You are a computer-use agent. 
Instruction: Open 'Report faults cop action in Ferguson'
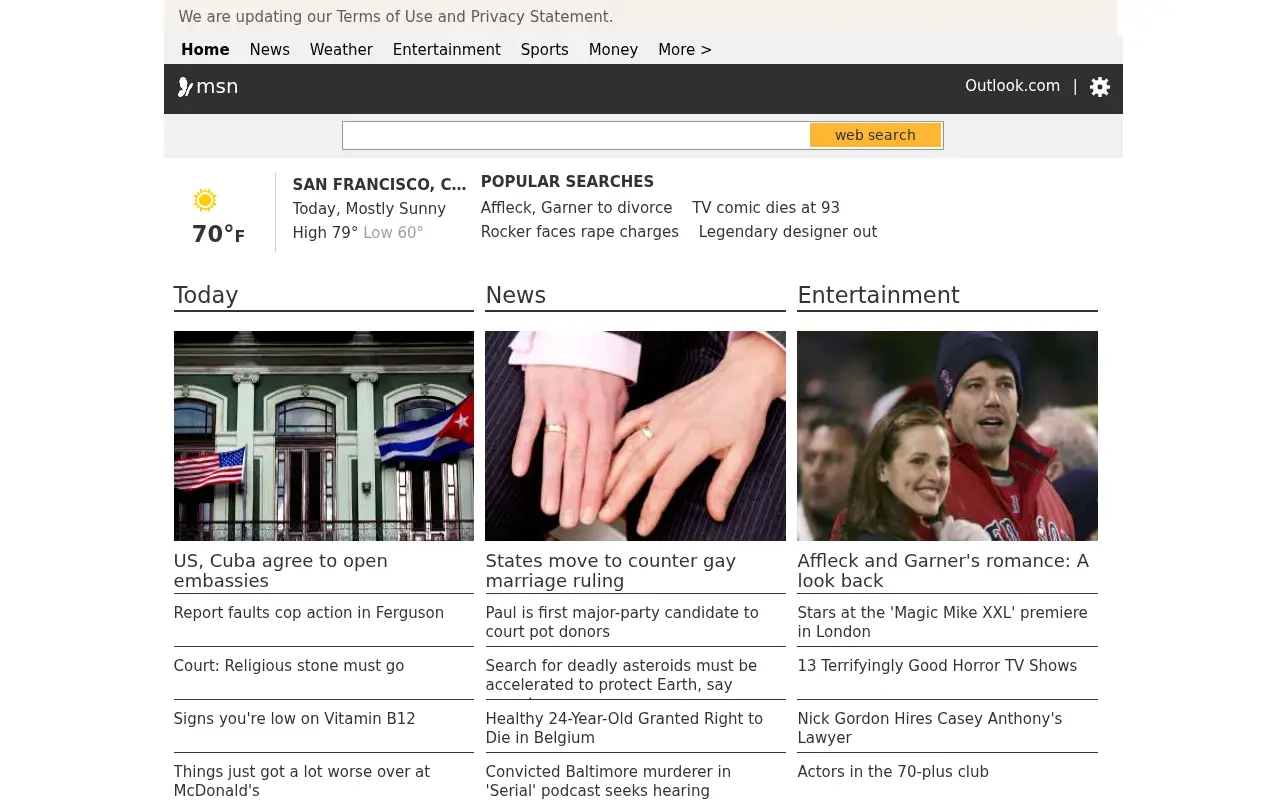(309, 613)
